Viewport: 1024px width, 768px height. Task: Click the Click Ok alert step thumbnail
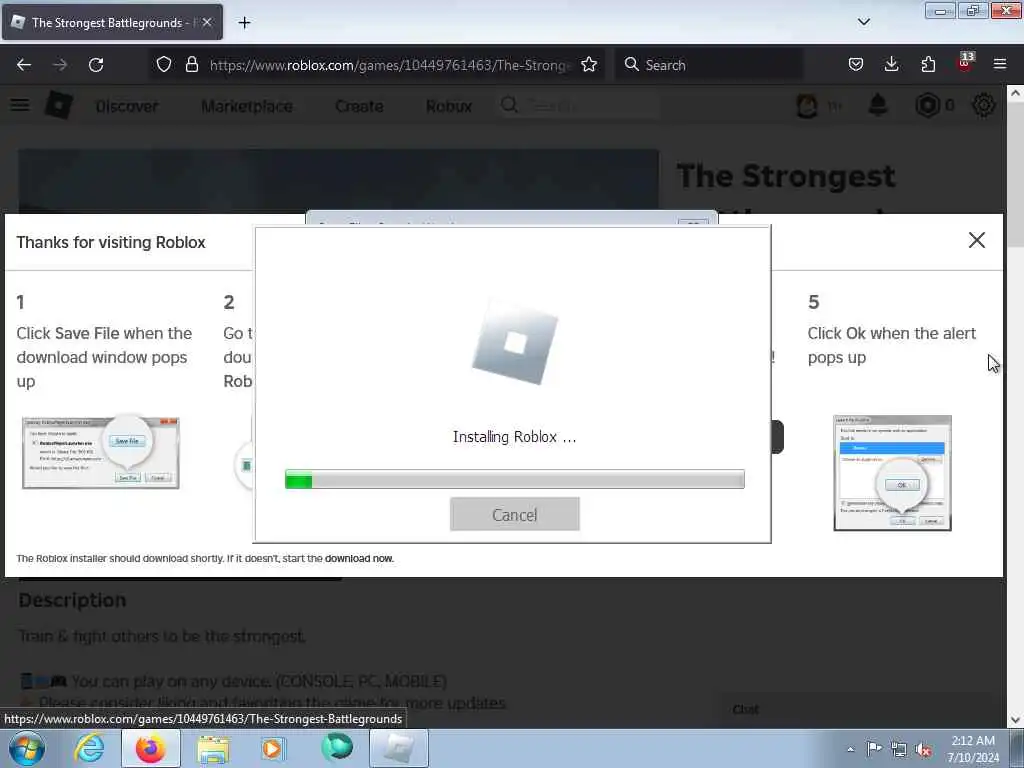click(892, 473)
